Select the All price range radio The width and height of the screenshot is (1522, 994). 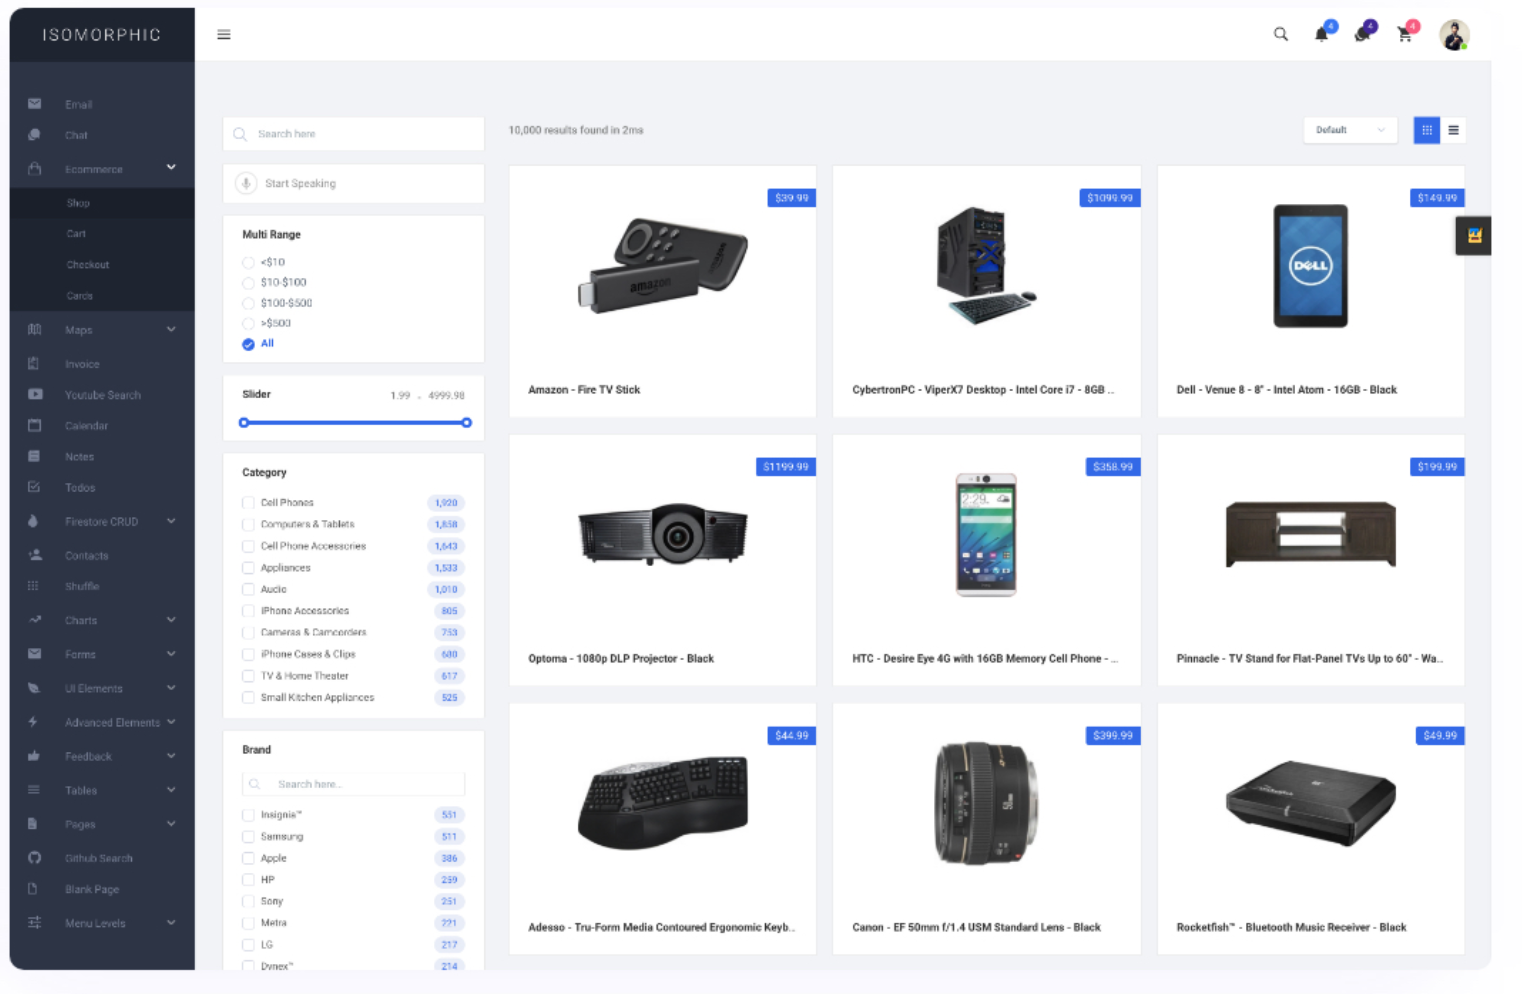click(x=248, y=345)
